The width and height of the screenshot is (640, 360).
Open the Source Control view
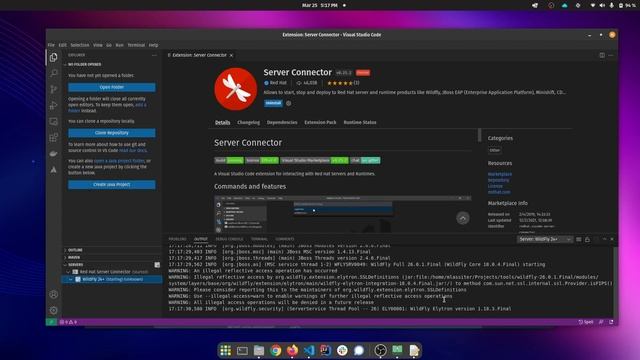point(53,89)
